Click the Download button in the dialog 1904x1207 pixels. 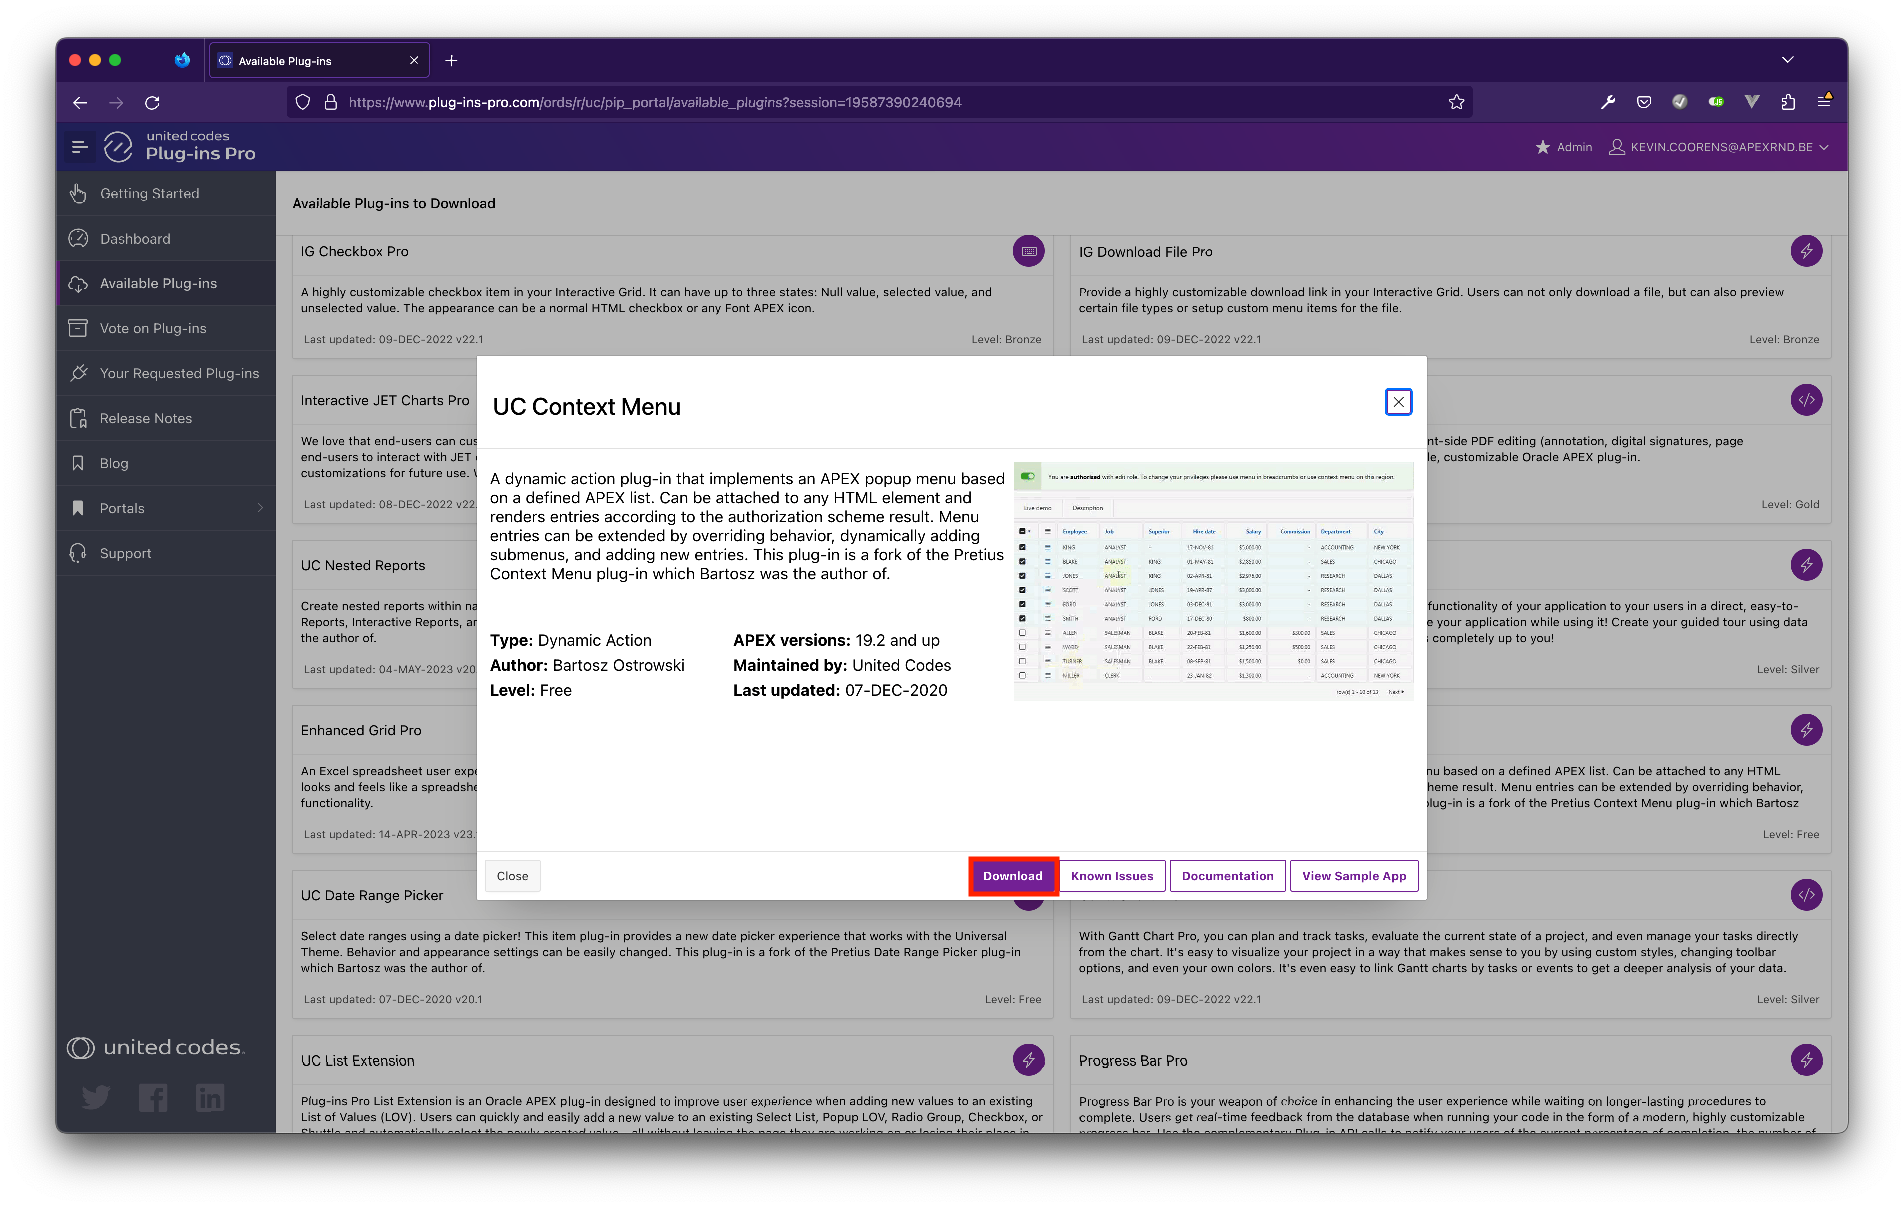click(x=1012, y=876)
